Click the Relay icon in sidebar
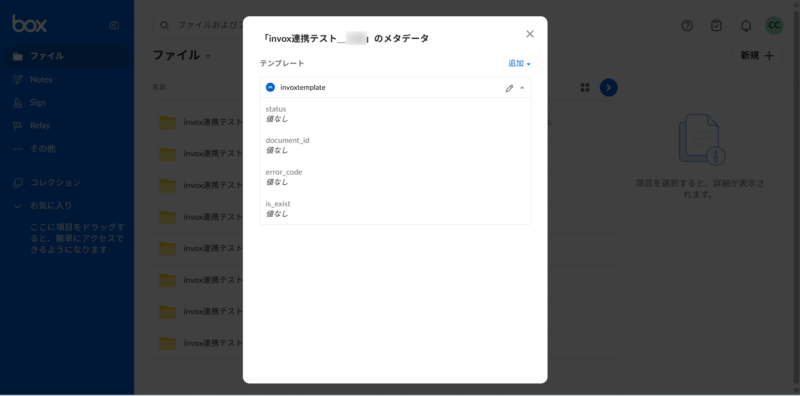This screenshot has width=800, height=396. pyautogui.click(x=18, y=126)
